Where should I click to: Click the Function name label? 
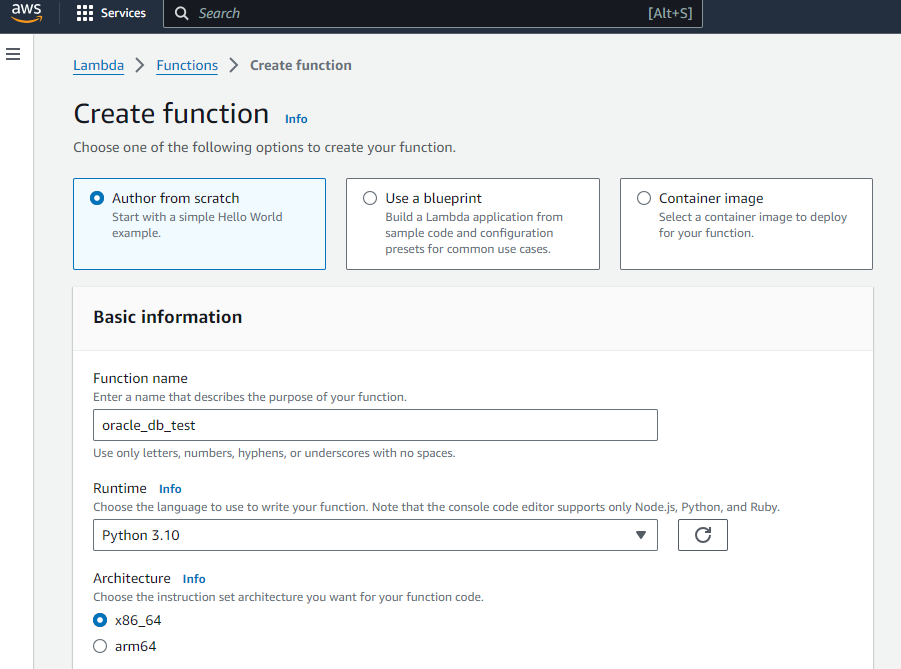click(x=140, y=379)
